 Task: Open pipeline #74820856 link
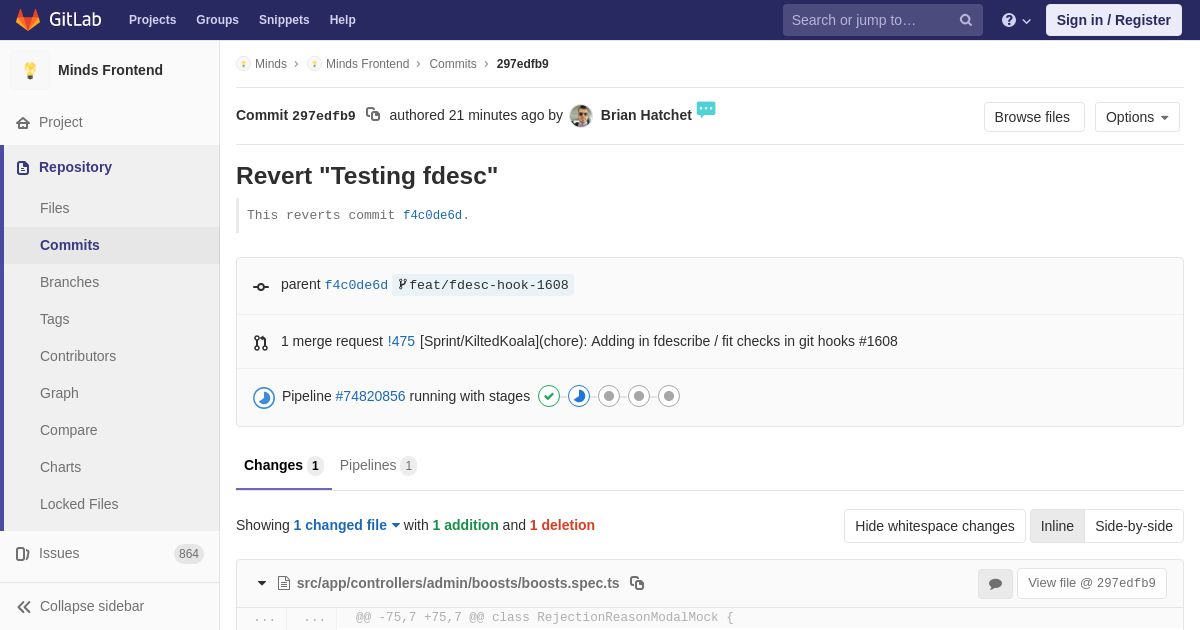pos(370,396)
